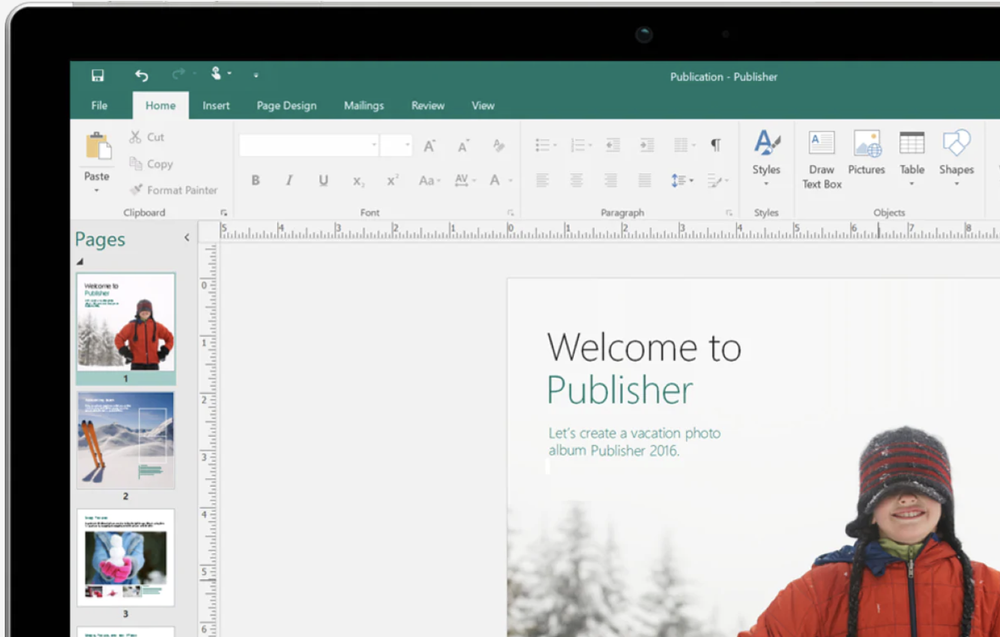1000x637 pixels.
Task: Open the Table insert dropdown
Action: [911, 184]
